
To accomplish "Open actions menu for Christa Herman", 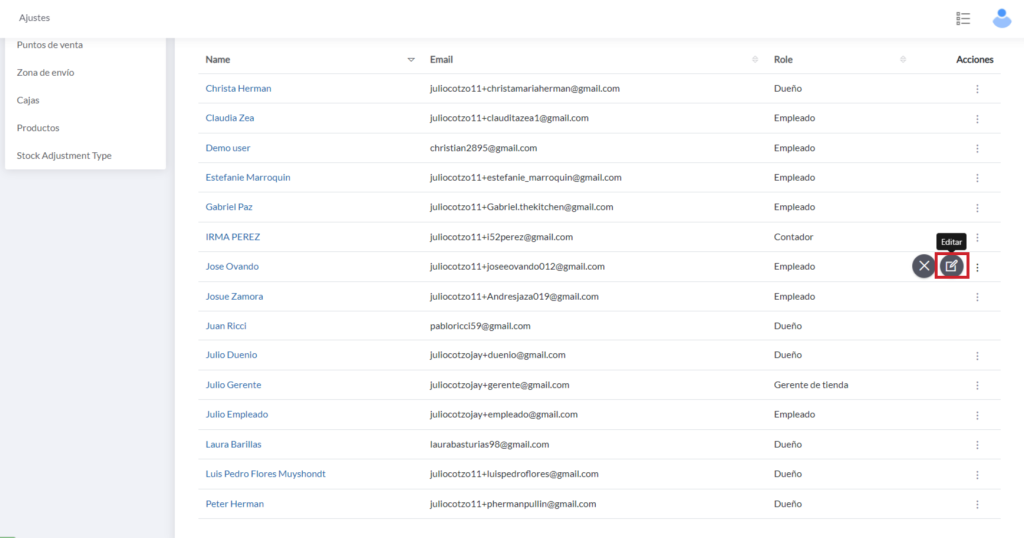I will tap(977, 89).
